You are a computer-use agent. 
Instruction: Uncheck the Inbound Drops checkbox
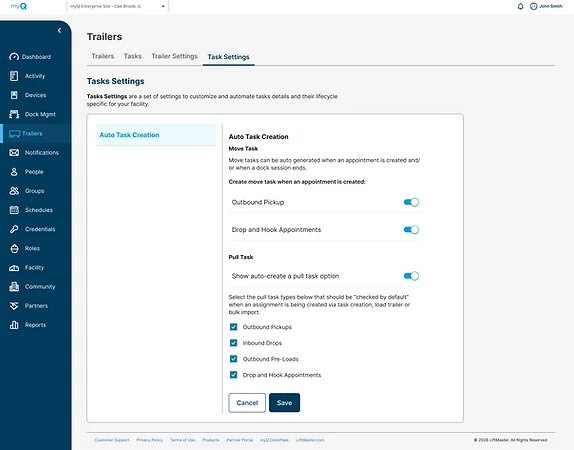(233, 343)
